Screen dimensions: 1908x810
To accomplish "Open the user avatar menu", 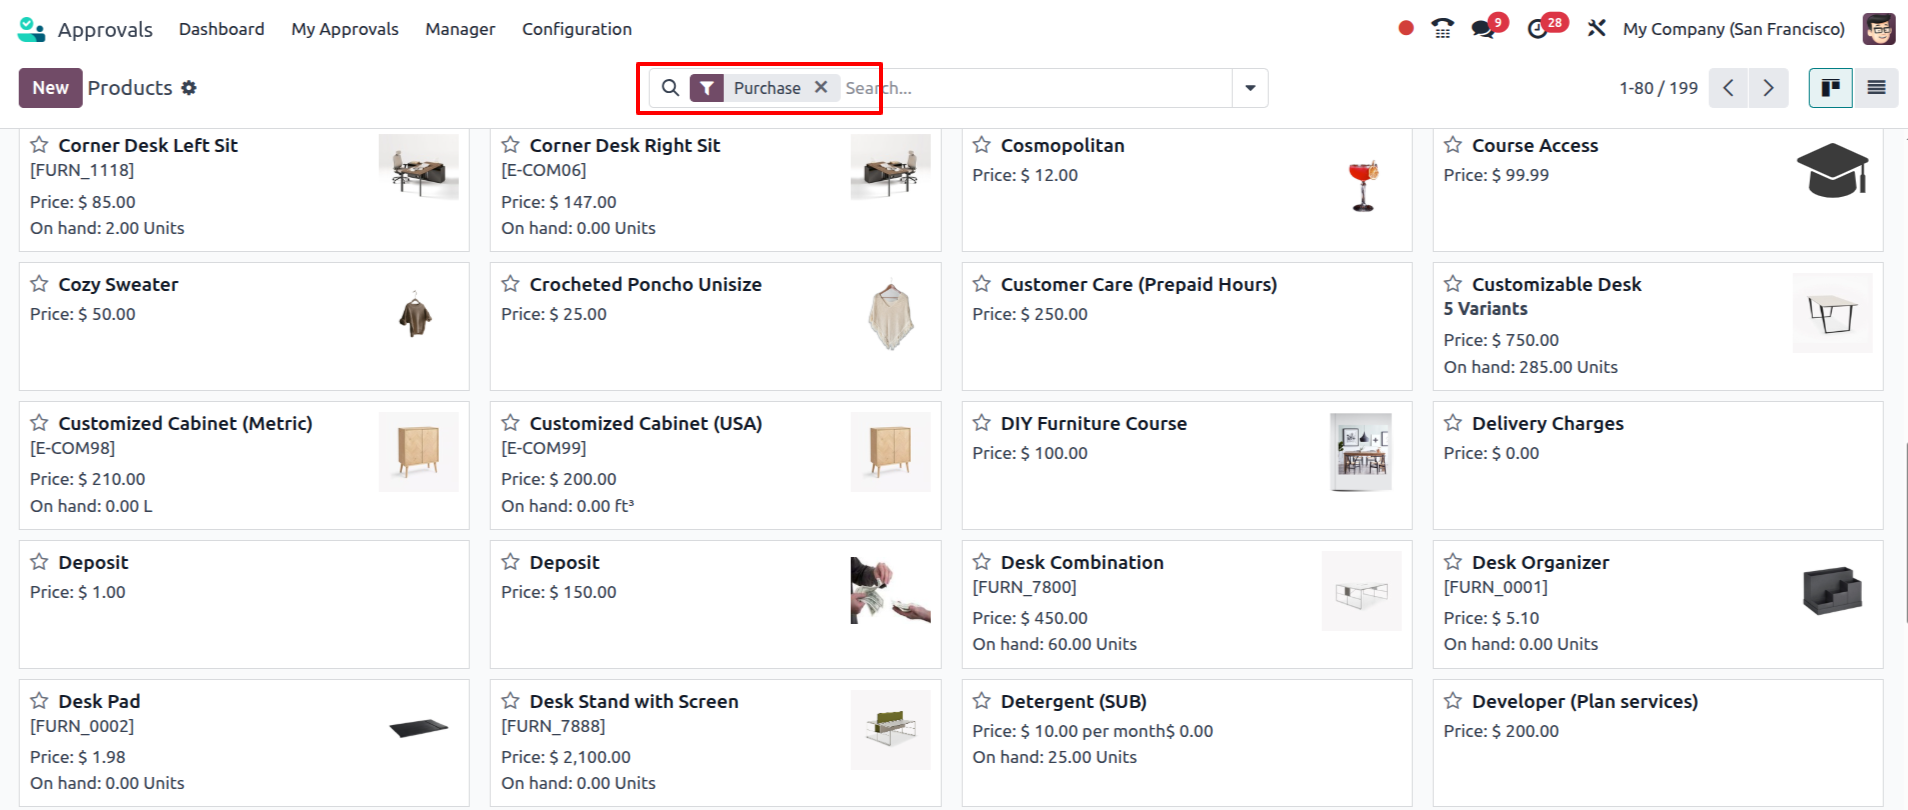I will pos(1879,29).
